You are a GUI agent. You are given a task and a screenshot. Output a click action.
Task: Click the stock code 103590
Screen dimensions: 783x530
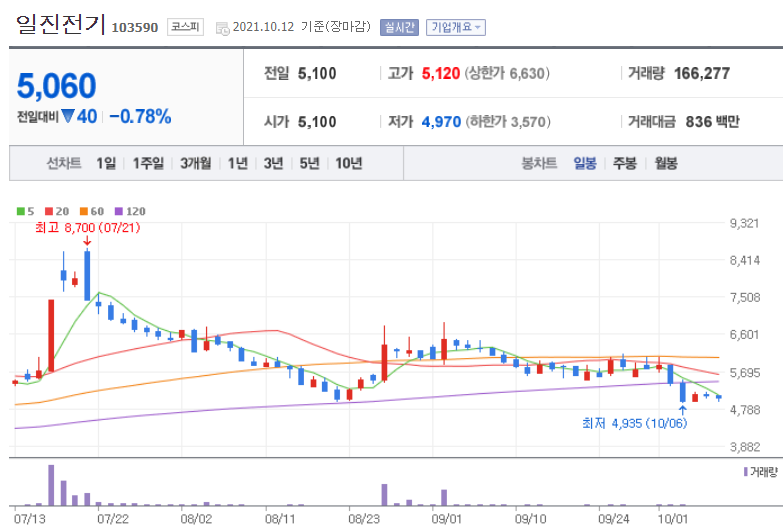pos(135,27)
